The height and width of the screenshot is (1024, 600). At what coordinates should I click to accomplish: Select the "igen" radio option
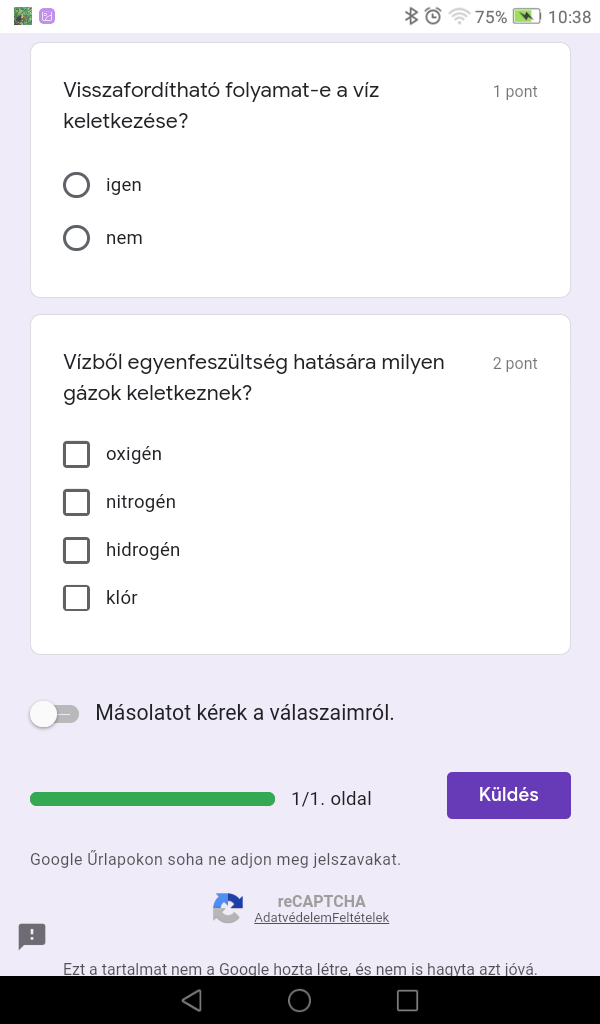[77, 185]
